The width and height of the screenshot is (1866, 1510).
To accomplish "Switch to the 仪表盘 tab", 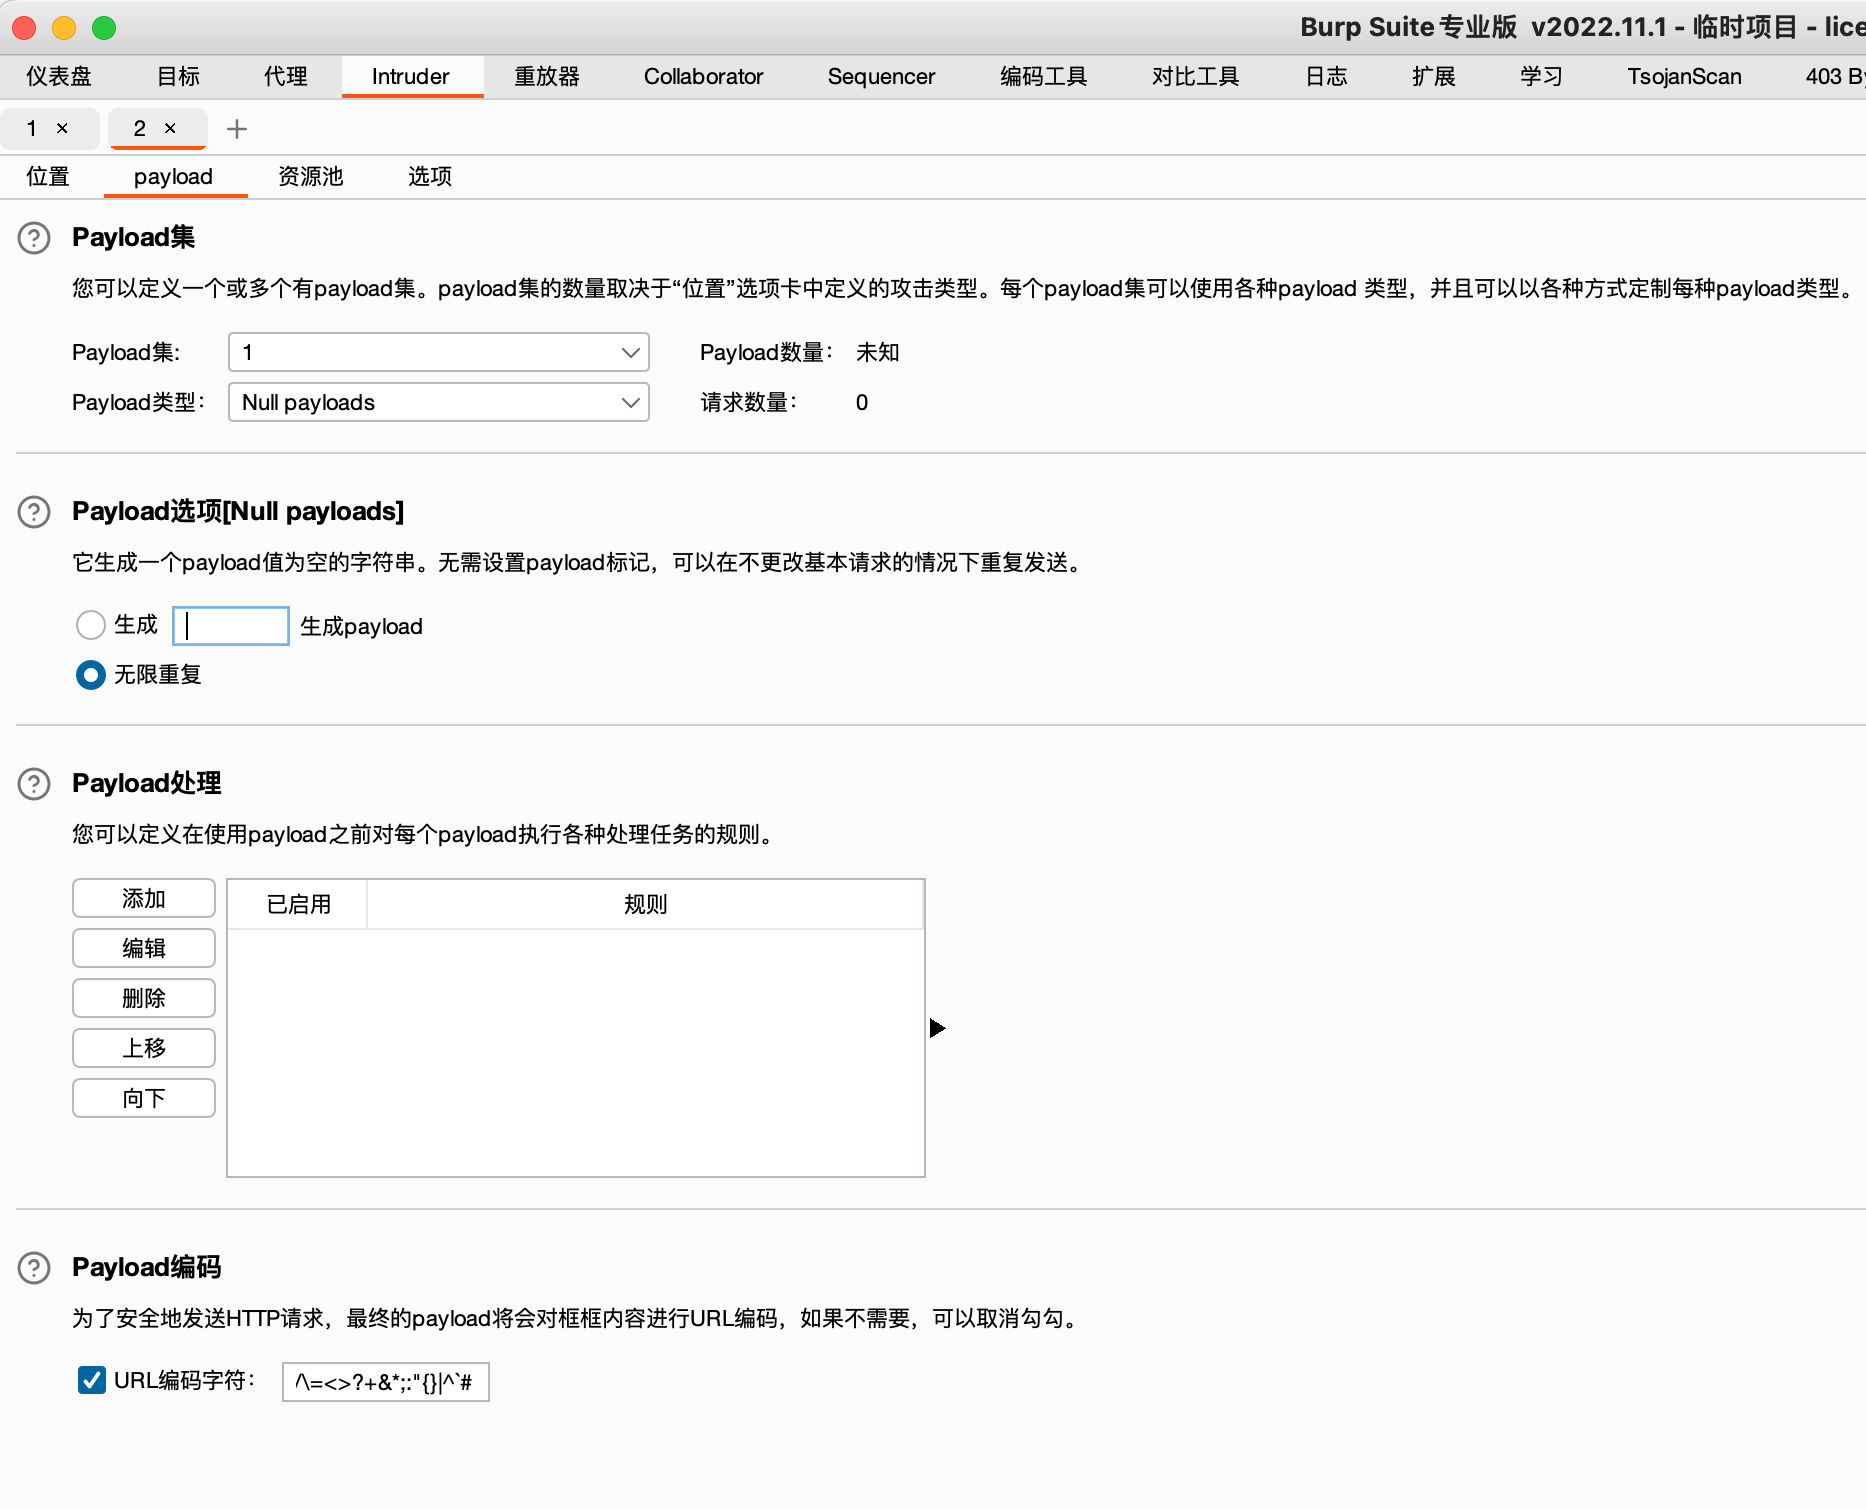I will [x=59, y=77].
